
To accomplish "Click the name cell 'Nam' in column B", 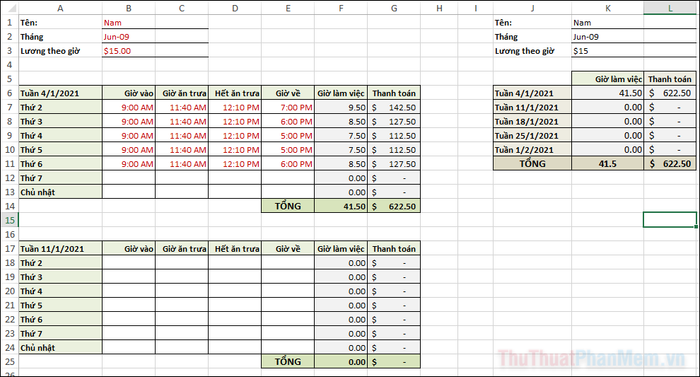I will click(129, 22).
